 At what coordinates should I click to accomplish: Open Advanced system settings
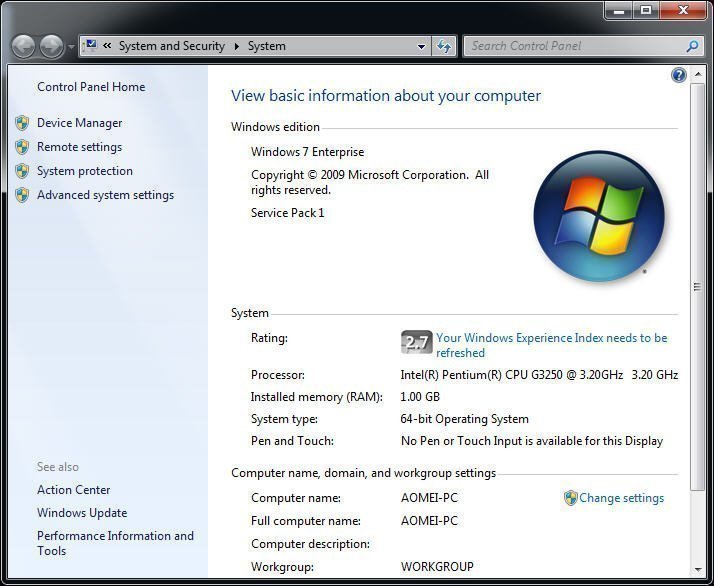[x=105, y=195]
